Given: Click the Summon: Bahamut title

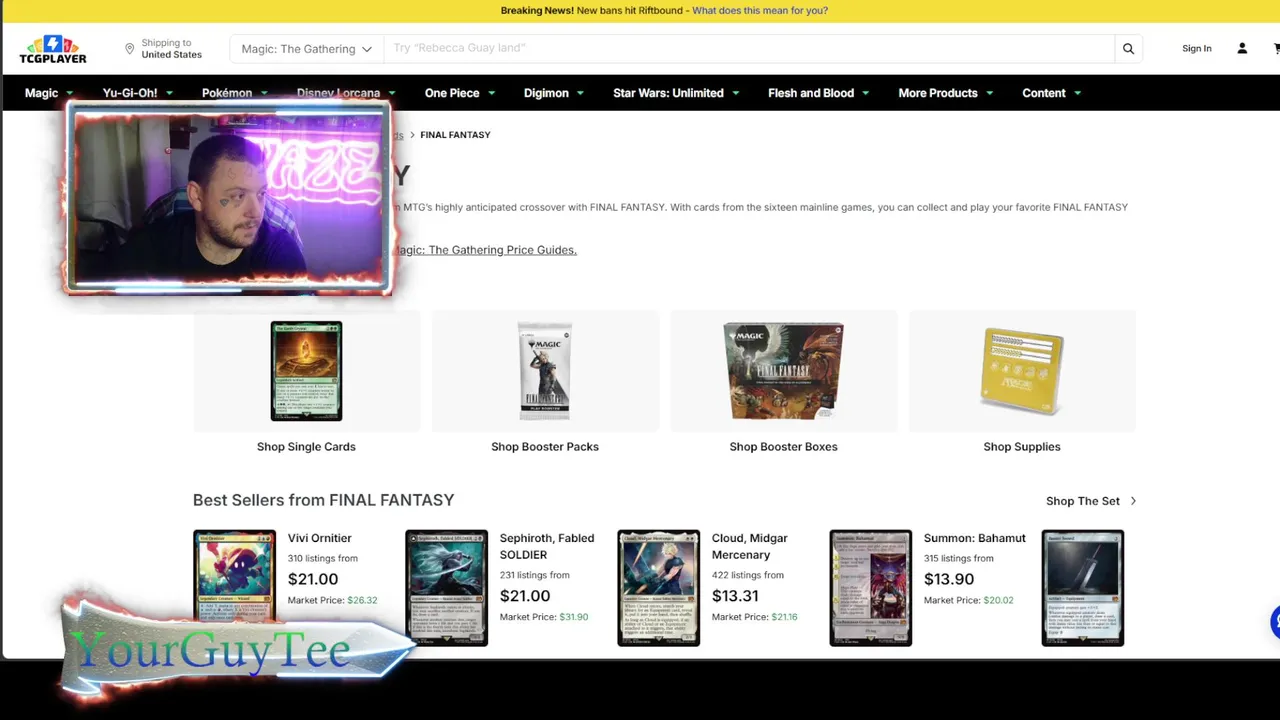Looking at the screenshot, I should (975, 538).
